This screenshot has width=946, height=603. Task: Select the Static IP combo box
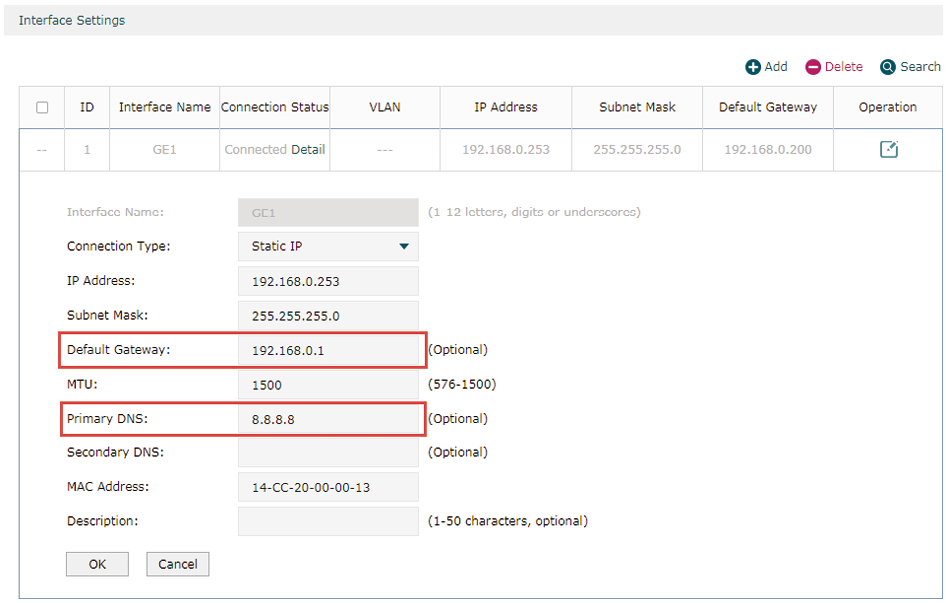(x=328, y=246)
